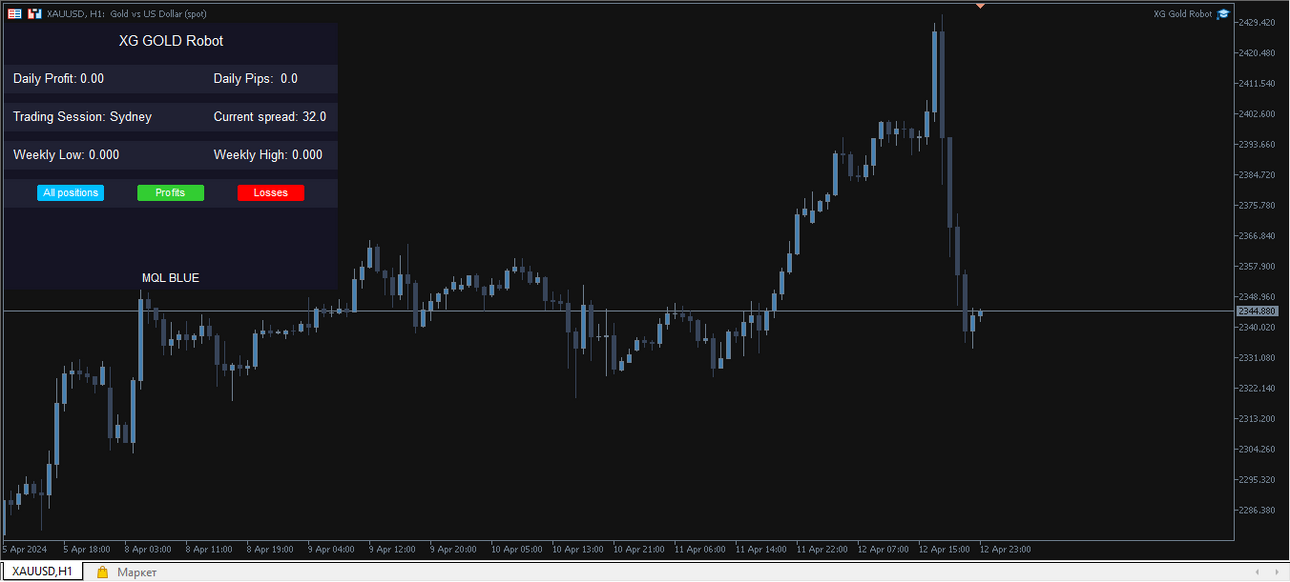Click the 2322.140 price scale label
The height and width of the screenshot is (582, 1290).
1258,388
